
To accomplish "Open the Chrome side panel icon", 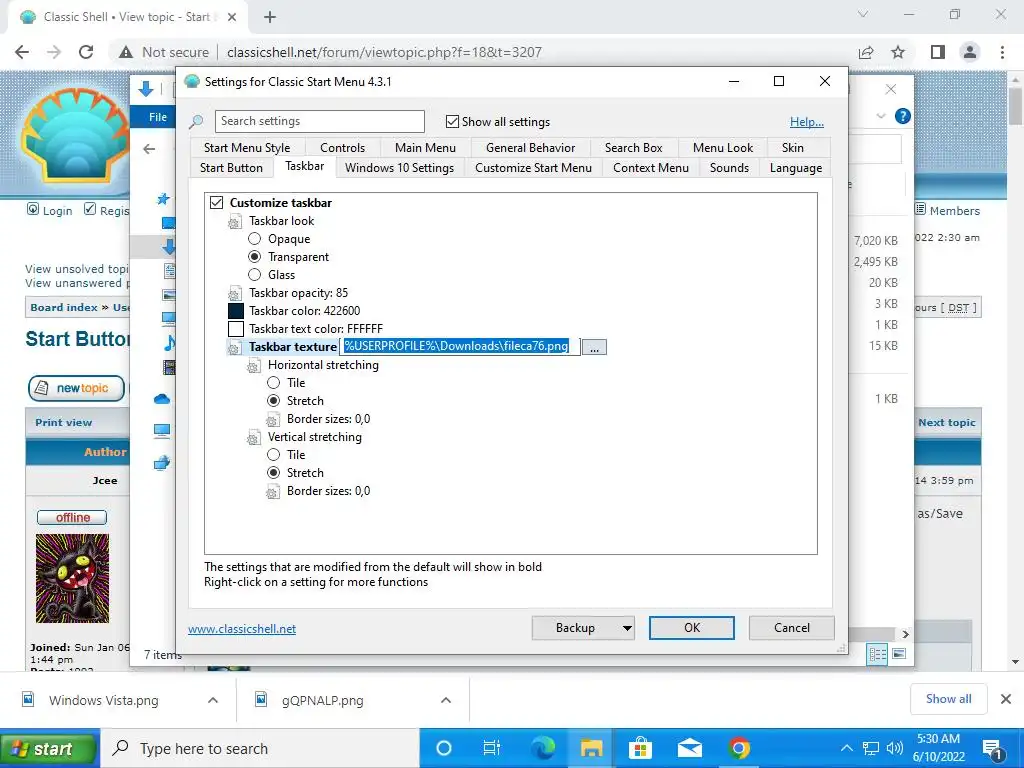I will pyautogui.click(x=938, y=52).
